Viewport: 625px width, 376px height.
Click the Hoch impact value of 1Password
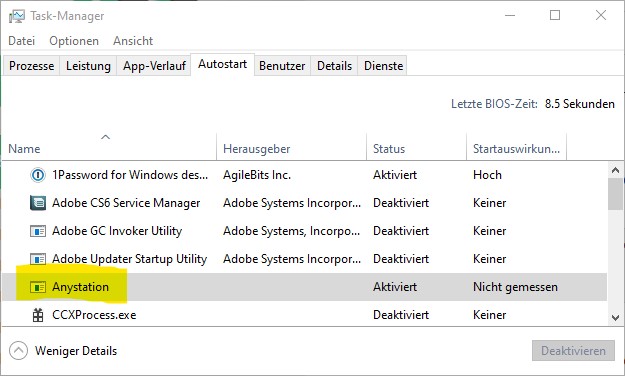tap(487, 175)
